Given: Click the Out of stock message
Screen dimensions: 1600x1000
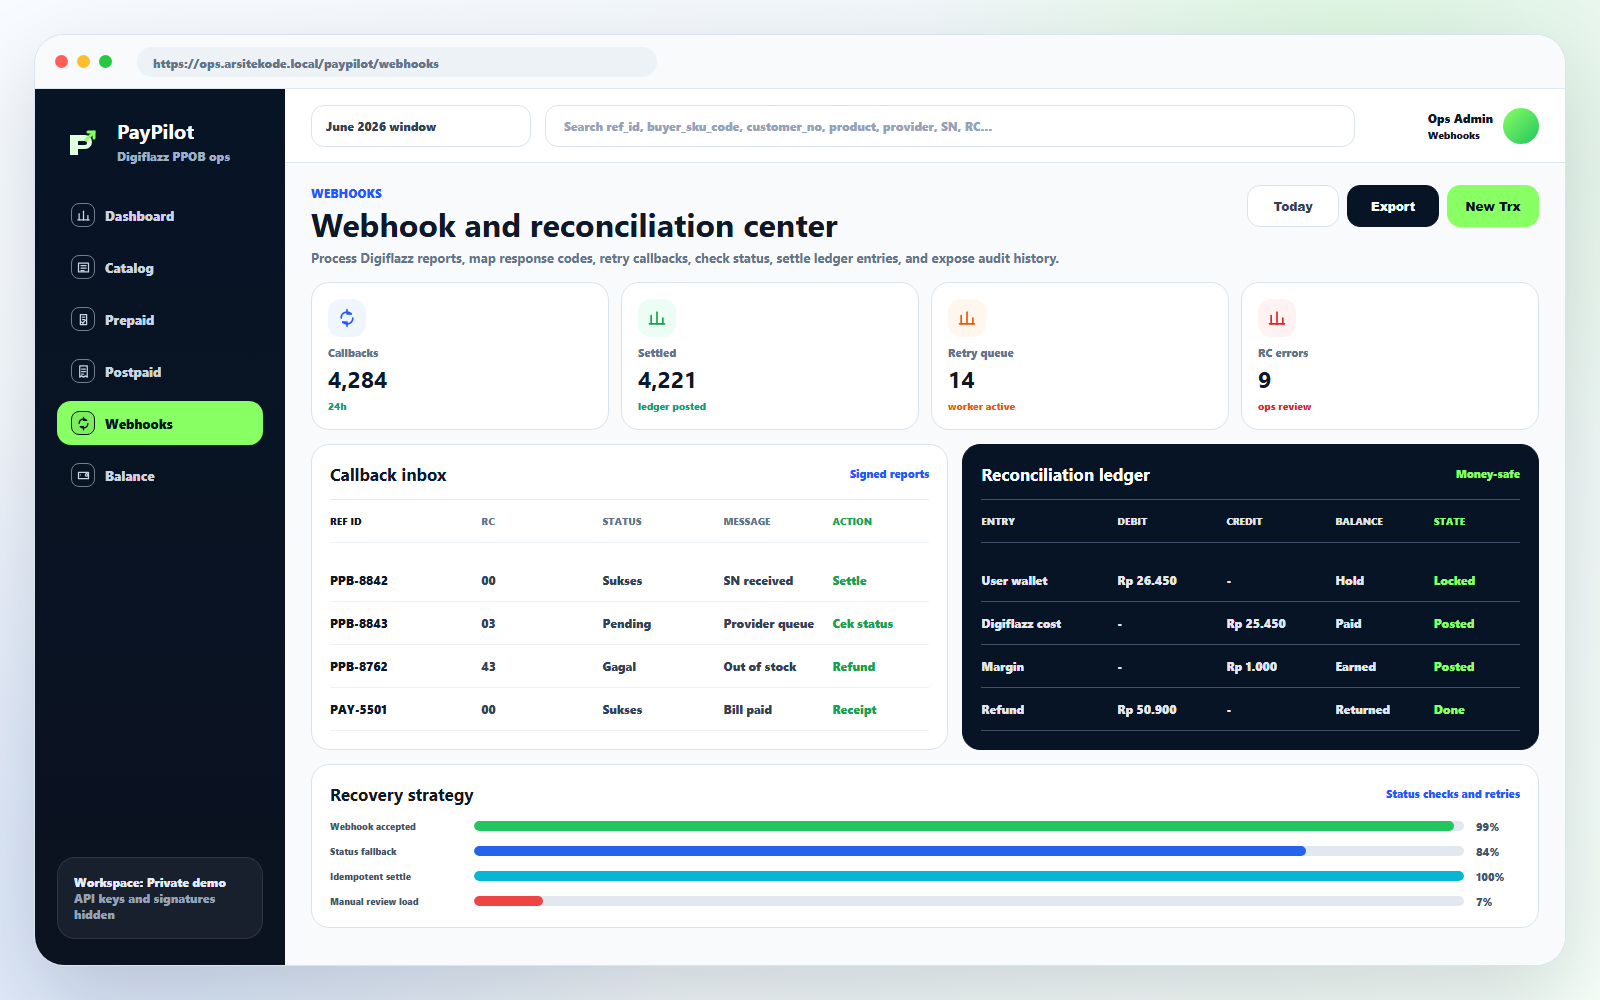Looking at the screenshot, I should 760,666.
